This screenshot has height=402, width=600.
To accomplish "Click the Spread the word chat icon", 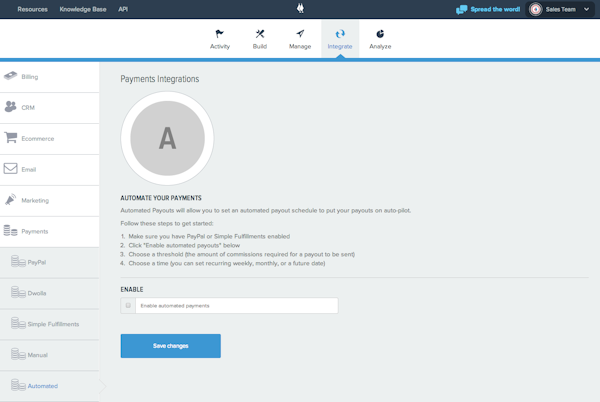I will pos(461,9).
